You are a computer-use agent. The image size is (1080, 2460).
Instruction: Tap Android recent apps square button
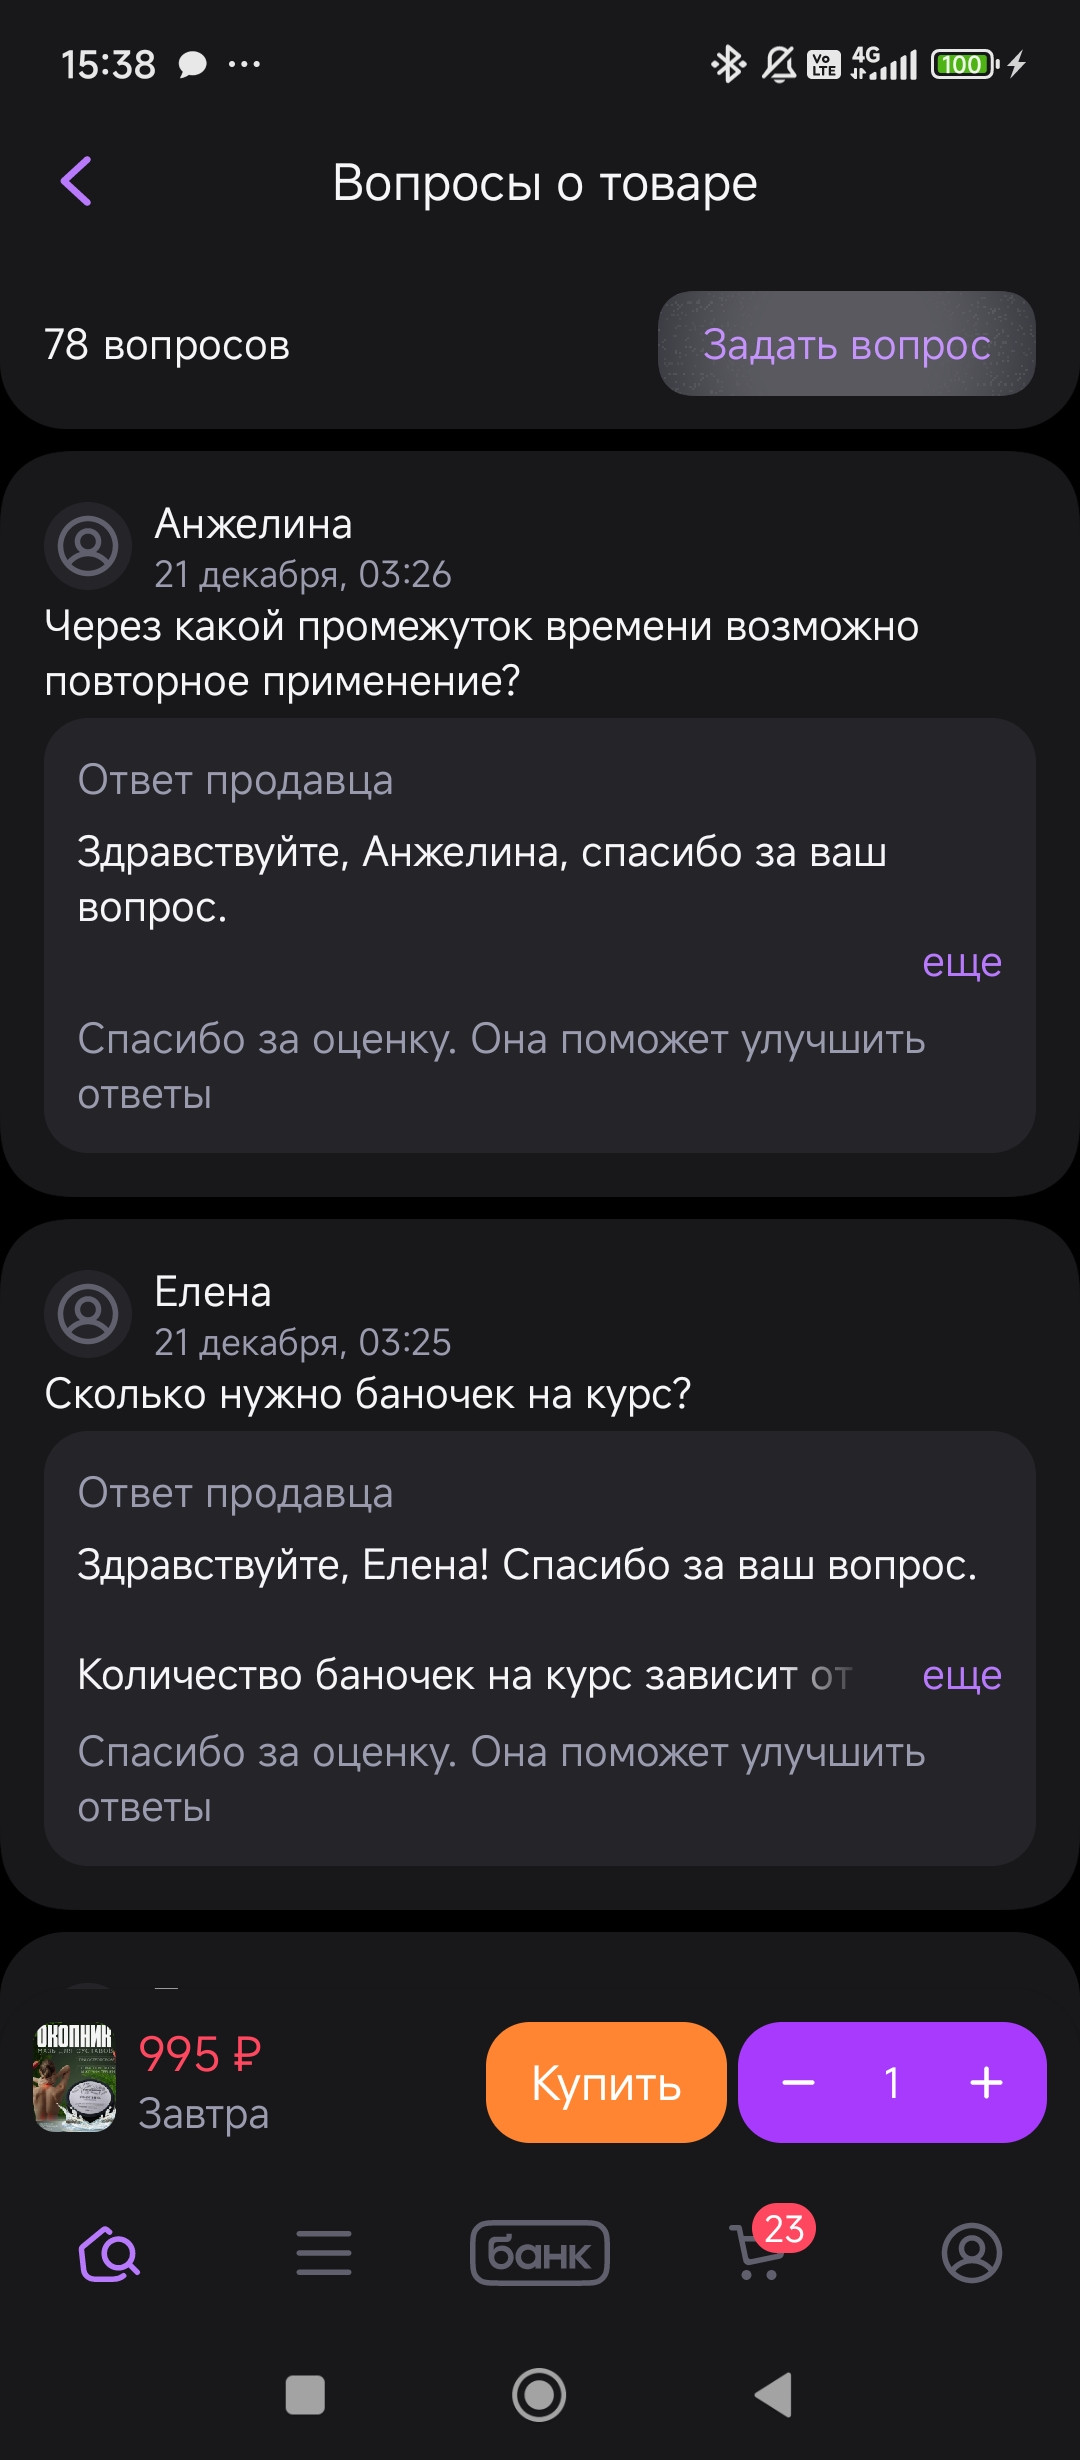[x=305, y=2395]
